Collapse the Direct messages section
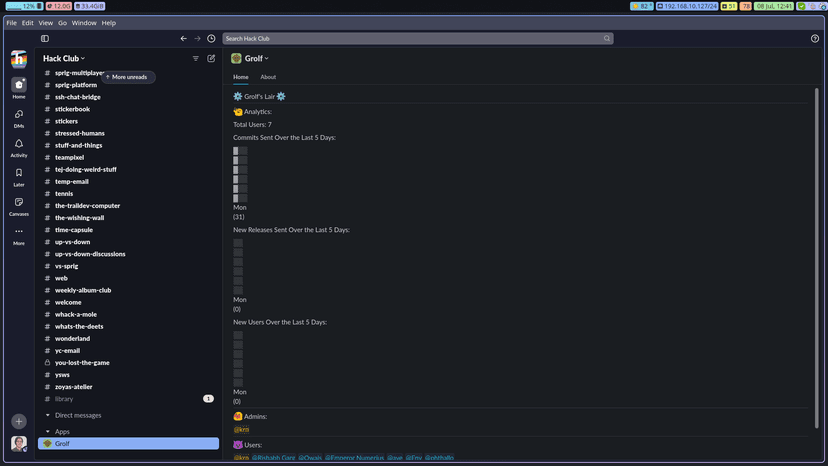Viewport: 828px width, 466px height. coord(48,415)
